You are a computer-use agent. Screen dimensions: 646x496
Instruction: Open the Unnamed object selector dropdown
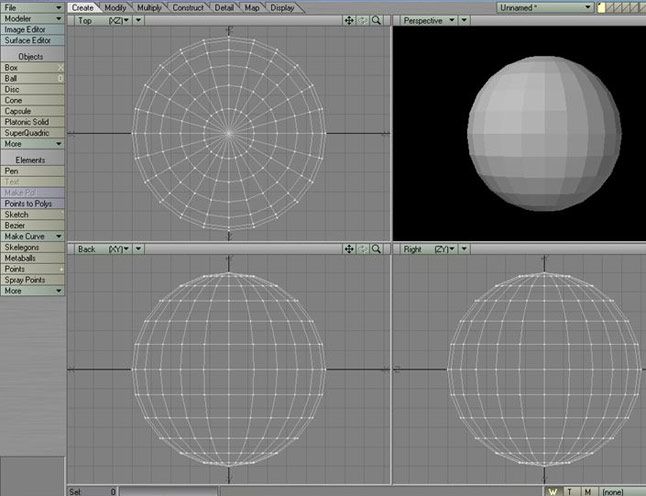[x=545, y=7]
